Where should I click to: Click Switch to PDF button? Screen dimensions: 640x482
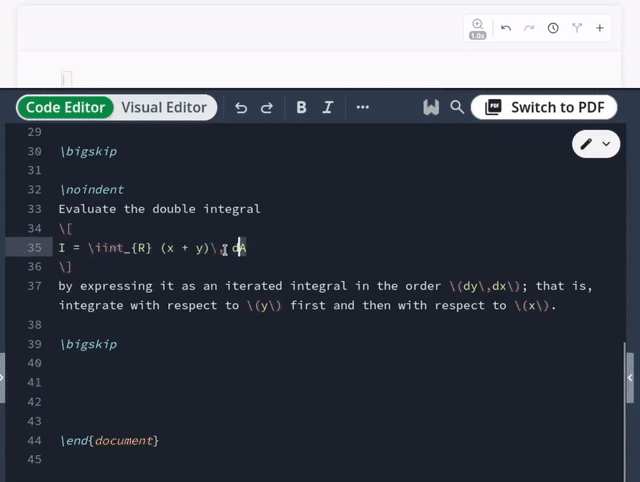tap(544, 107)
